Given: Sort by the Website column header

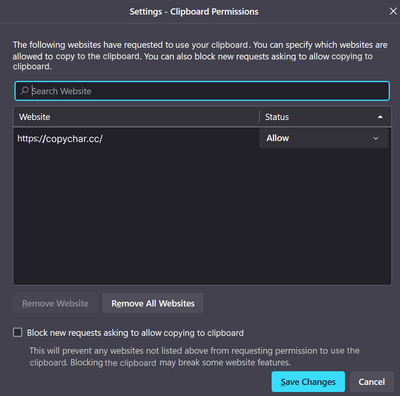Looking at the screenshot, I should tap(136, 117).
